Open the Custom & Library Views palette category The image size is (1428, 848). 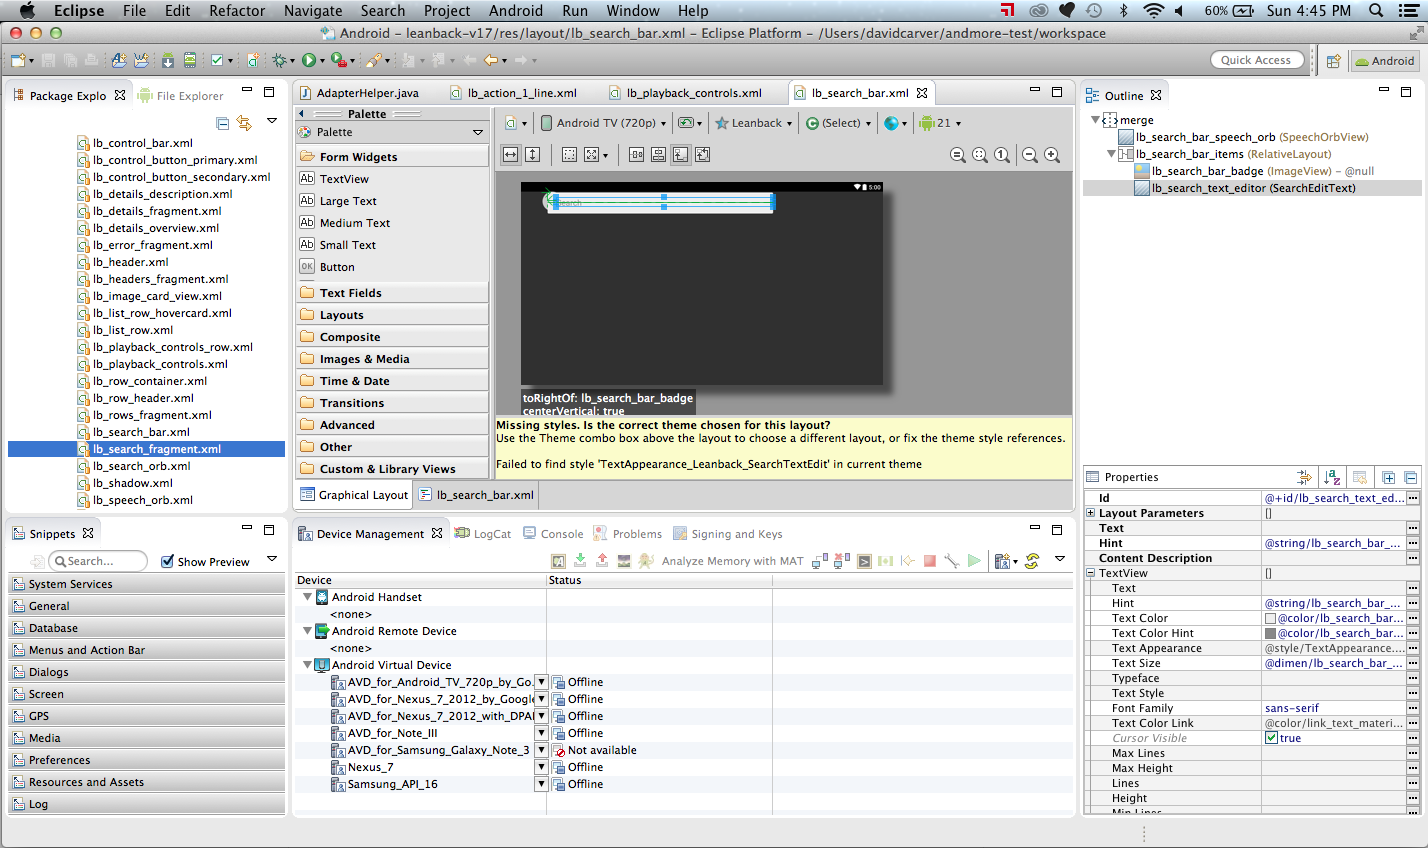pyautogui.click(x=392, y=469)
